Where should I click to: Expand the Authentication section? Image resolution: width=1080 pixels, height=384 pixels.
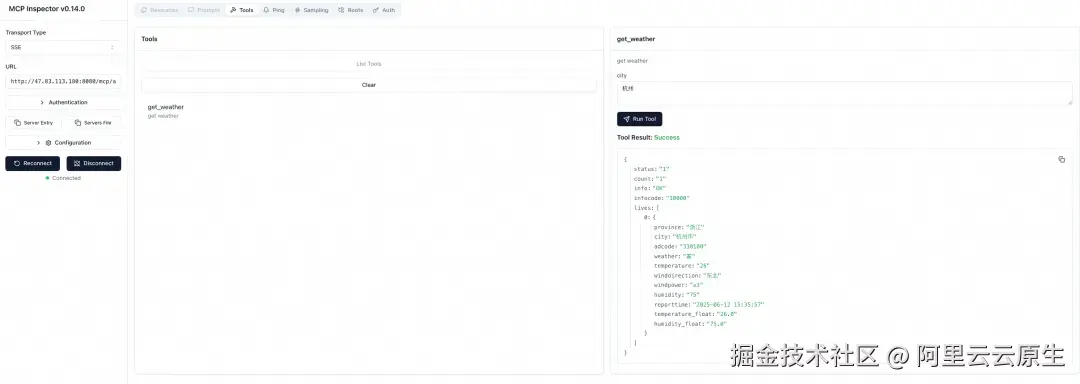(x=63, y=103)
